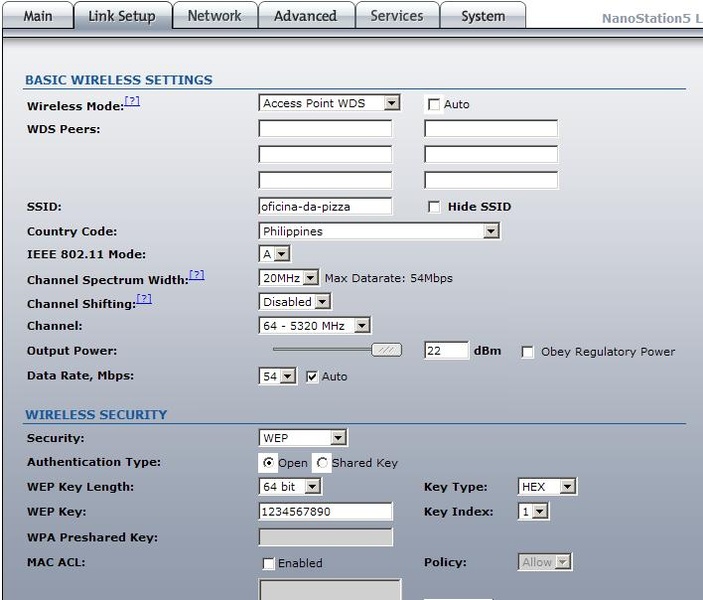Click second WDS Peers field, right column
The height and width of the screenshot is (600, 703).
tap(491, 154)
